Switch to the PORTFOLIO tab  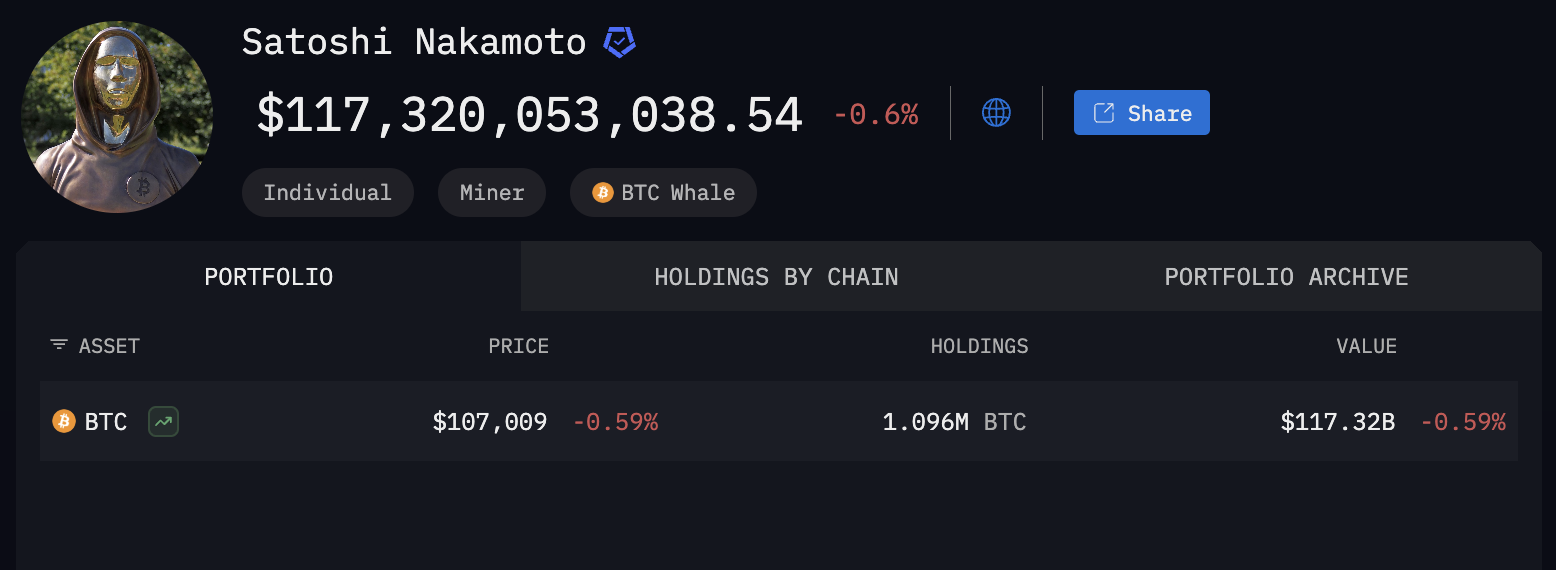269,277
